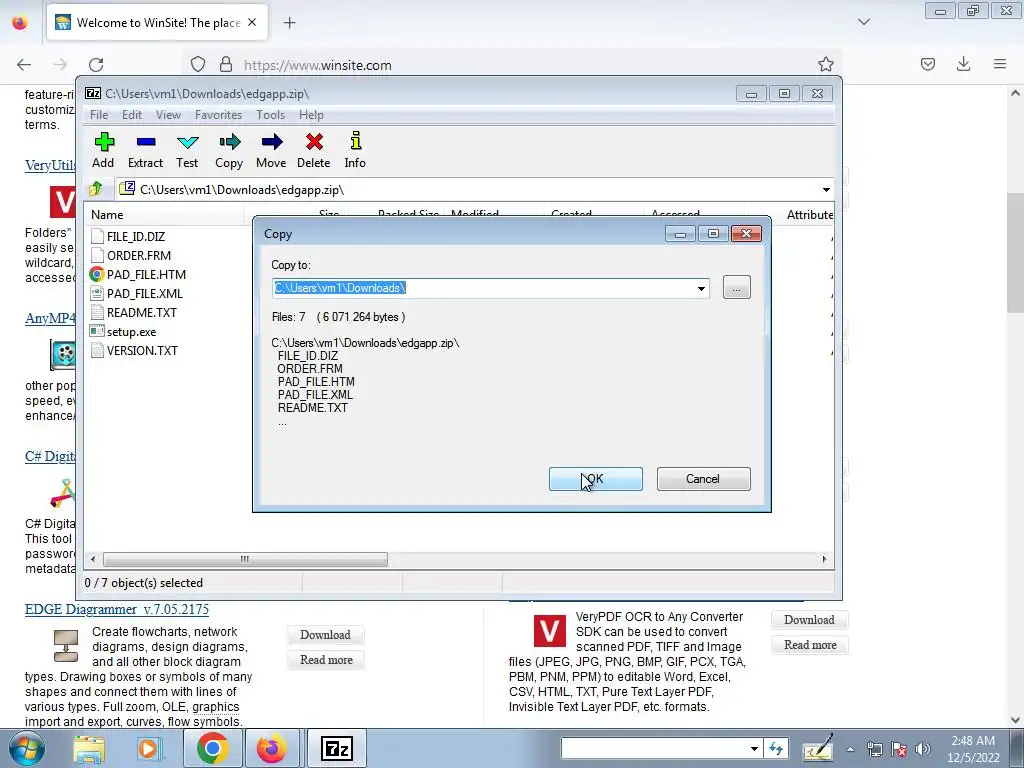Screen dimensions: 1024x768
Task: Click Firefox back navigation arrow
Action: point(24,65)
